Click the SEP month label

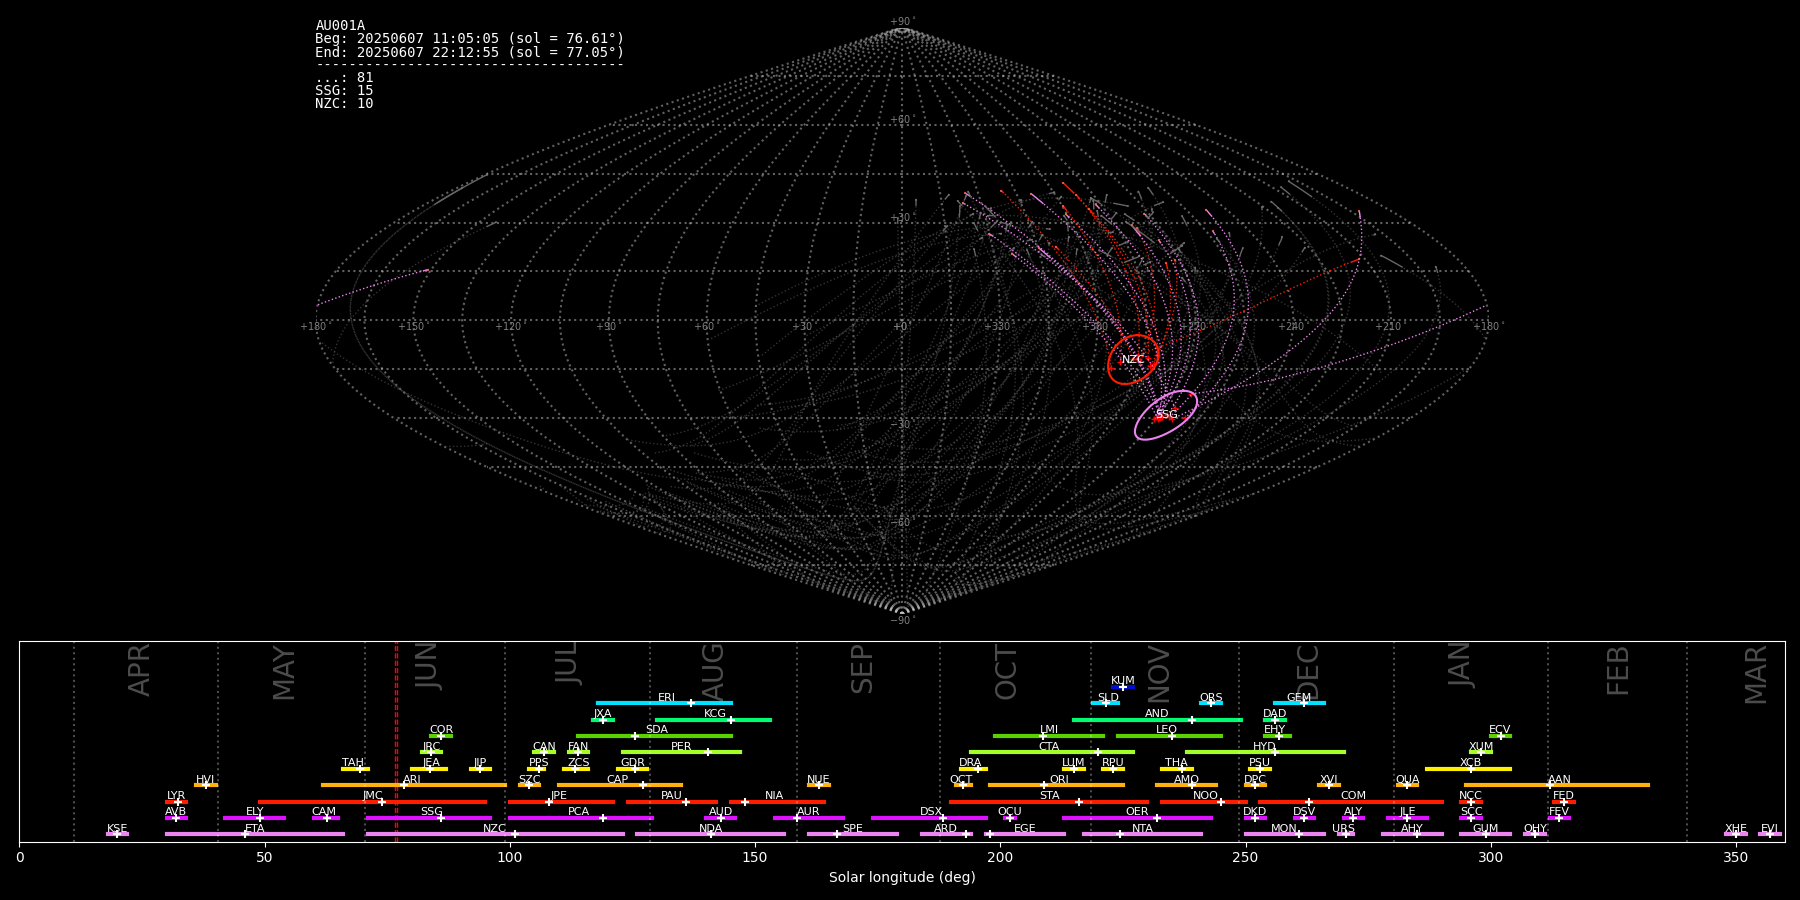[862, 669]
